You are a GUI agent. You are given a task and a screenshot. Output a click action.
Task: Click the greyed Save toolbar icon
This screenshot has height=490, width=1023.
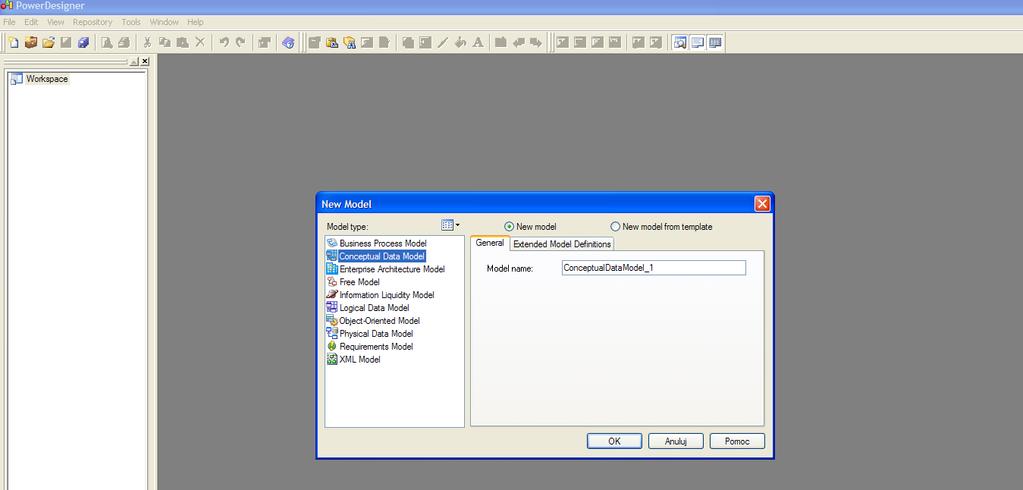66,43
